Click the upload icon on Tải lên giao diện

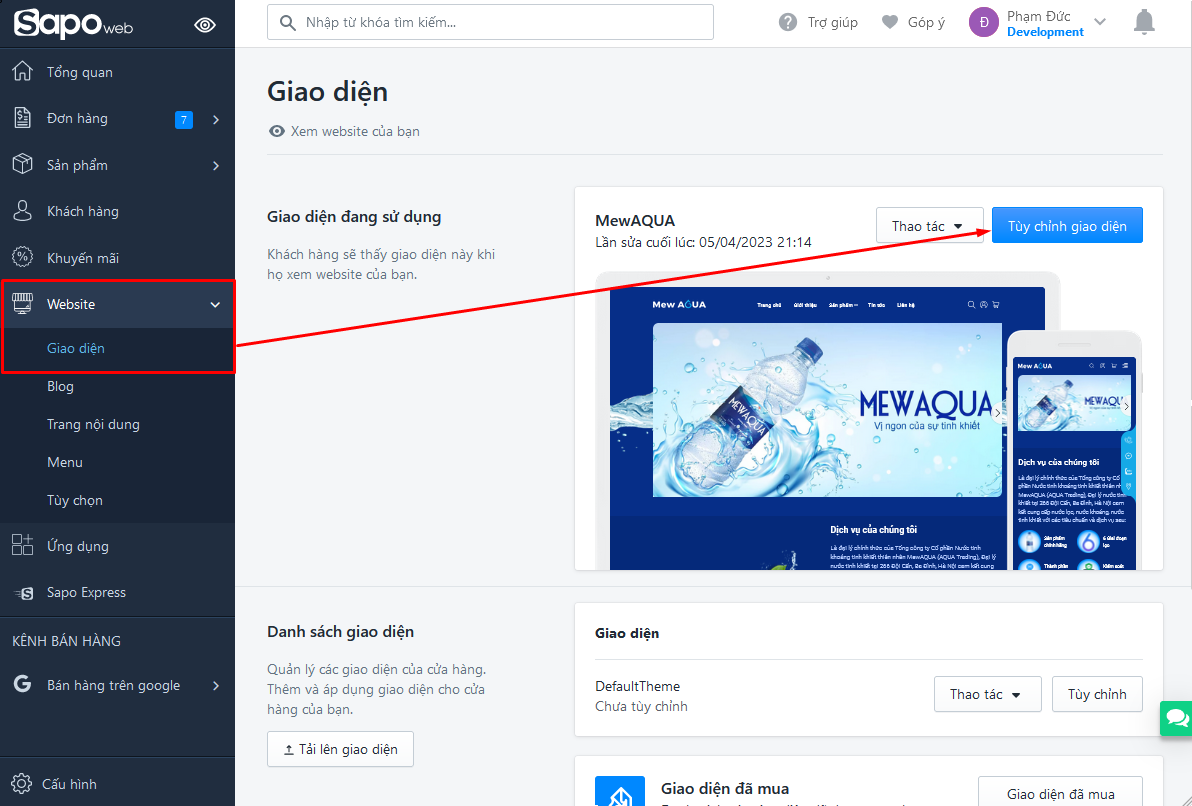click(289, 750)
